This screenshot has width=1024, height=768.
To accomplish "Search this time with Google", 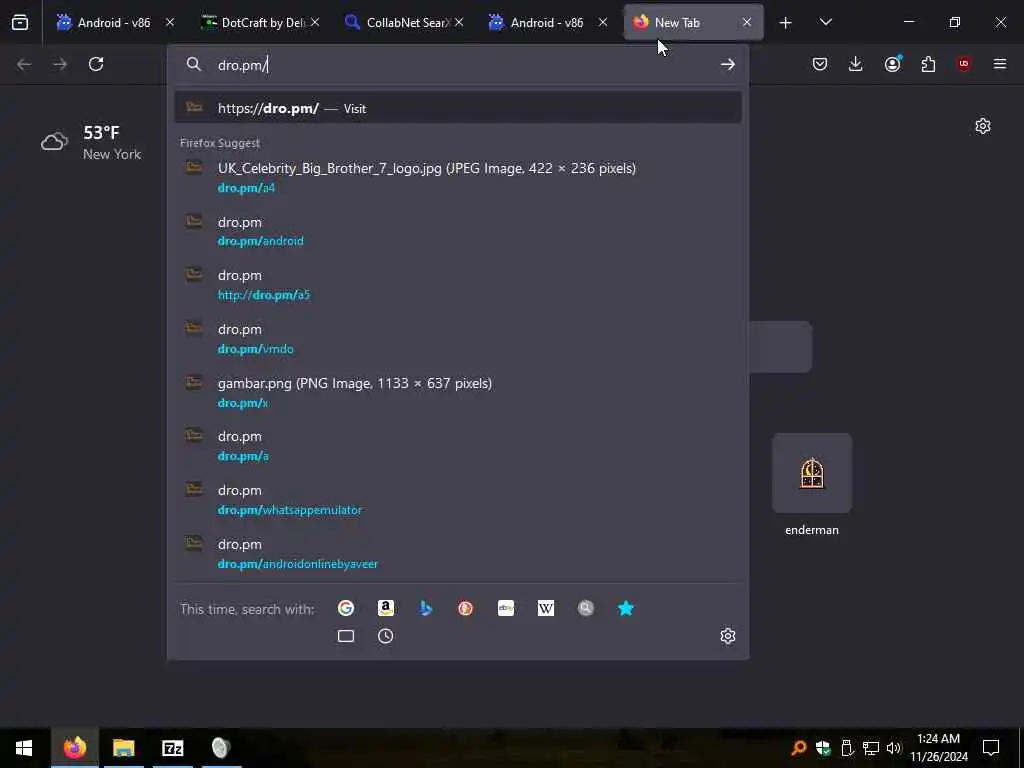I will (x=346, y=609).
